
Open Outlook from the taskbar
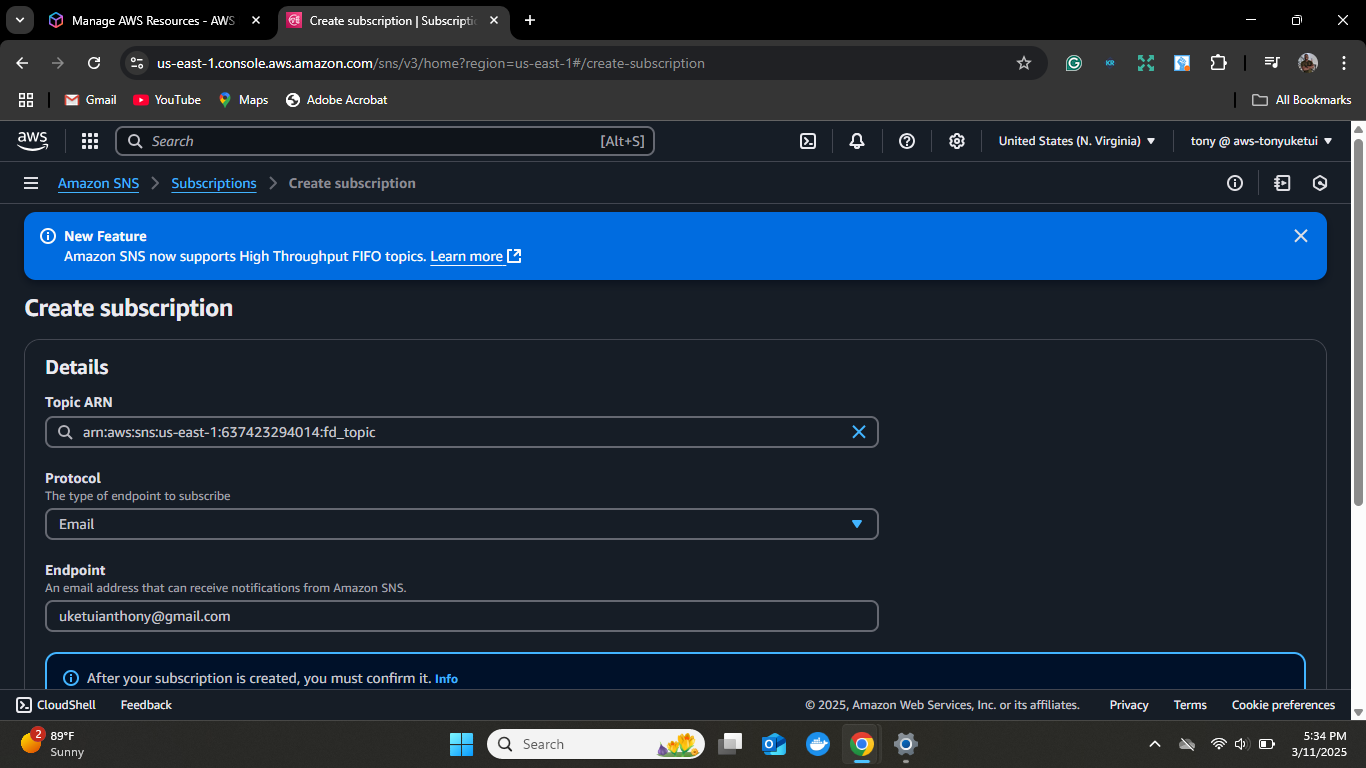774,744
